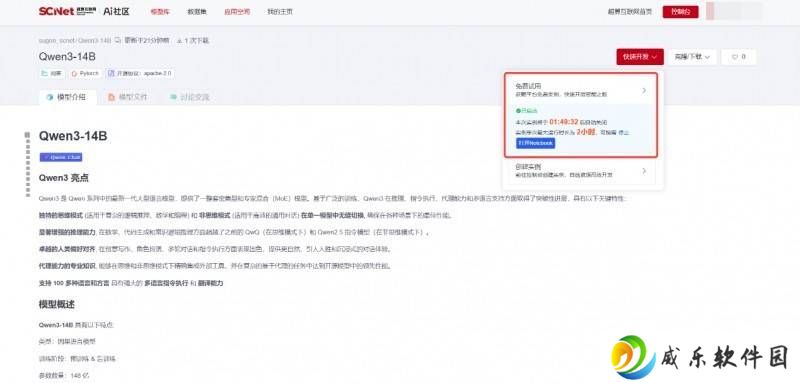Switch to the 模型文件 tab
The width and height of the screenshot is (800, 383).
tap(128, 97)
